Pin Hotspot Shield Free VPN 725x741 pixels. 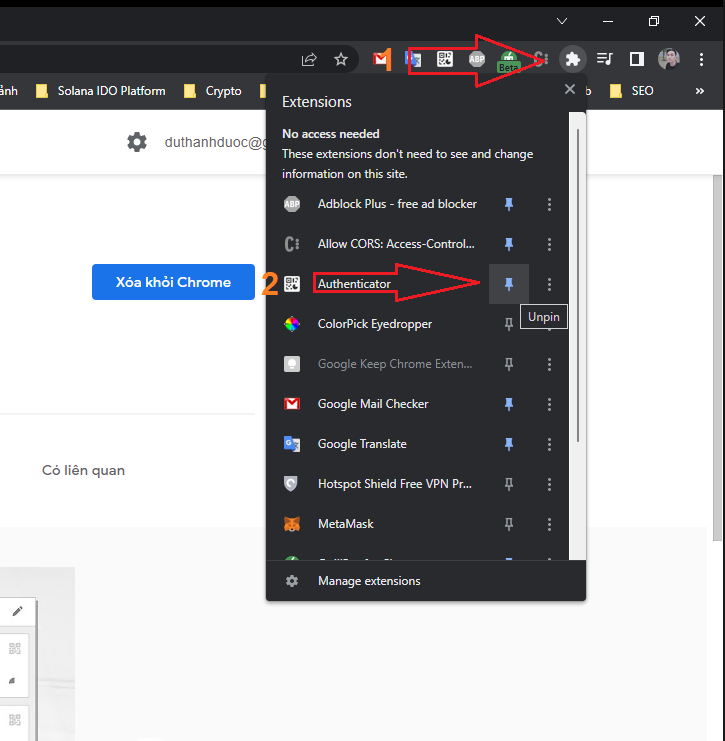509,484
